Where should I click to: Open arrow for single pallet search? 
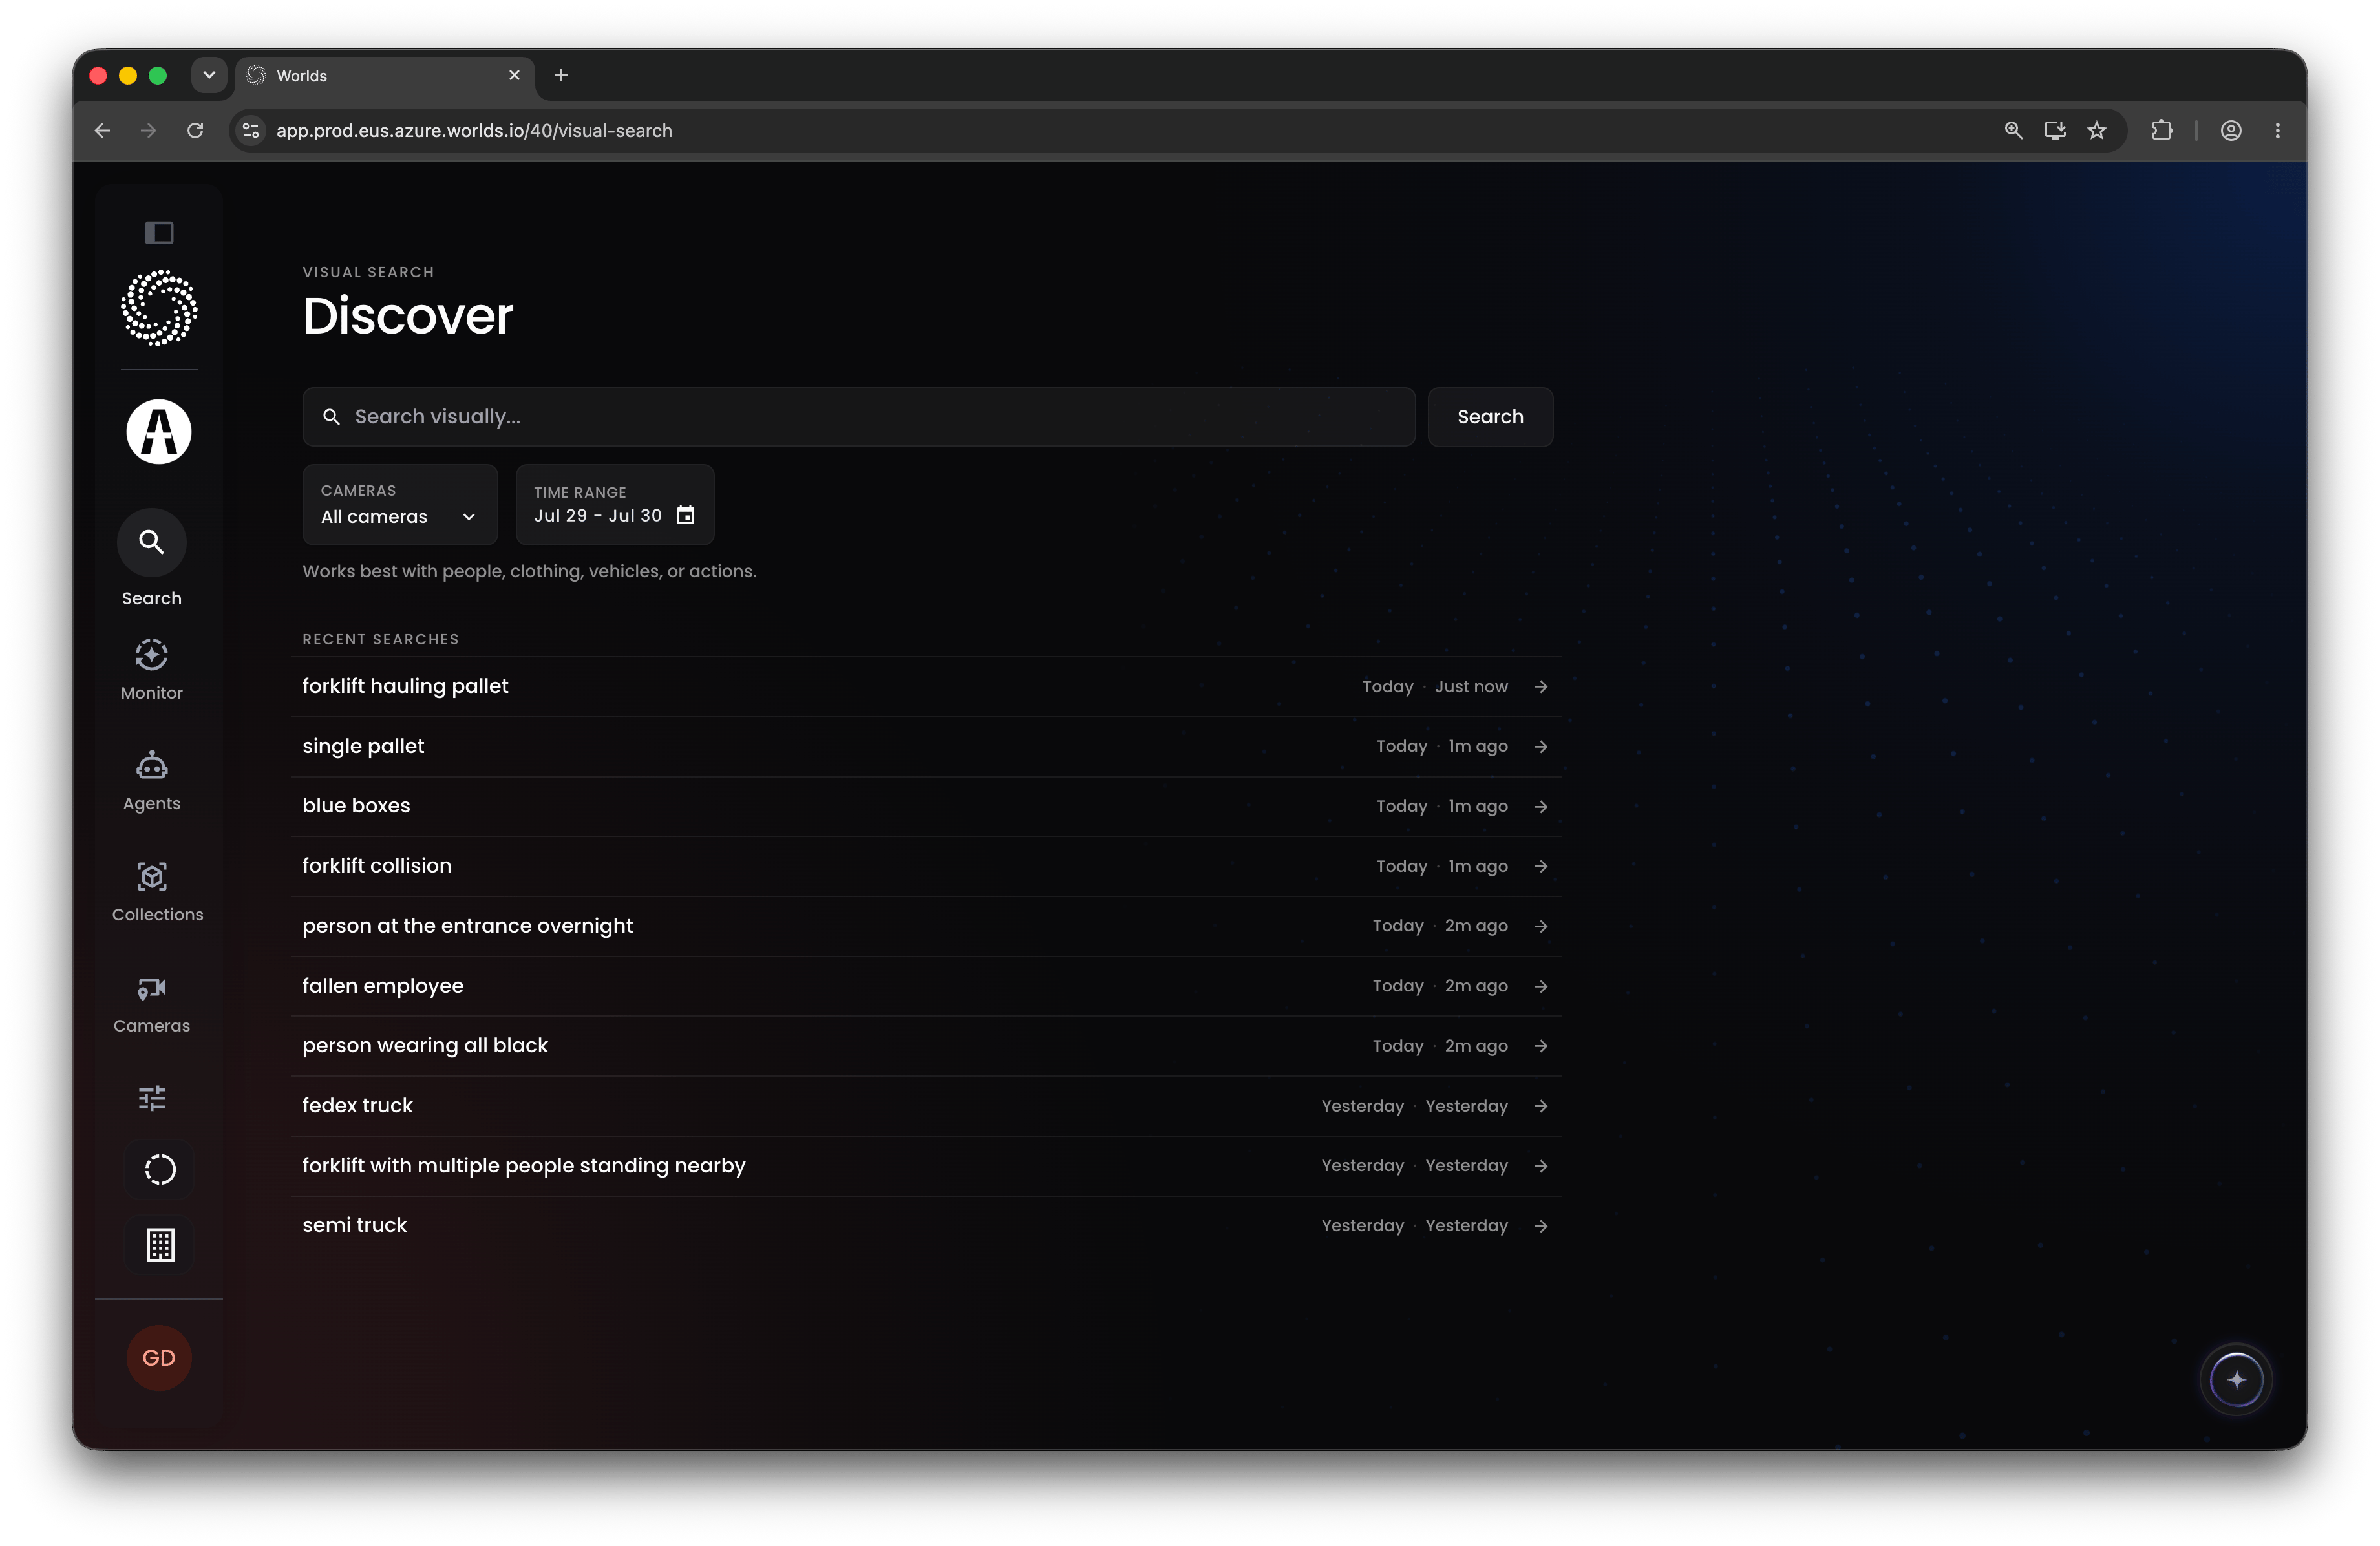coord(1541,746)
